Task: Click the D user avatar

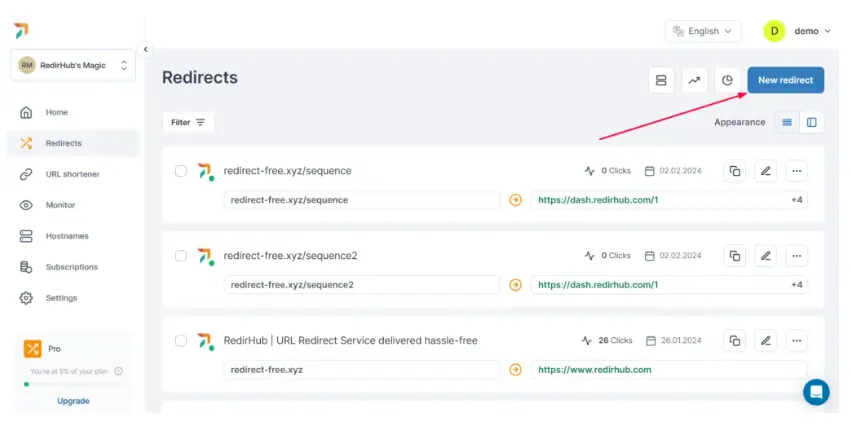Action: (x=774, y=31)
